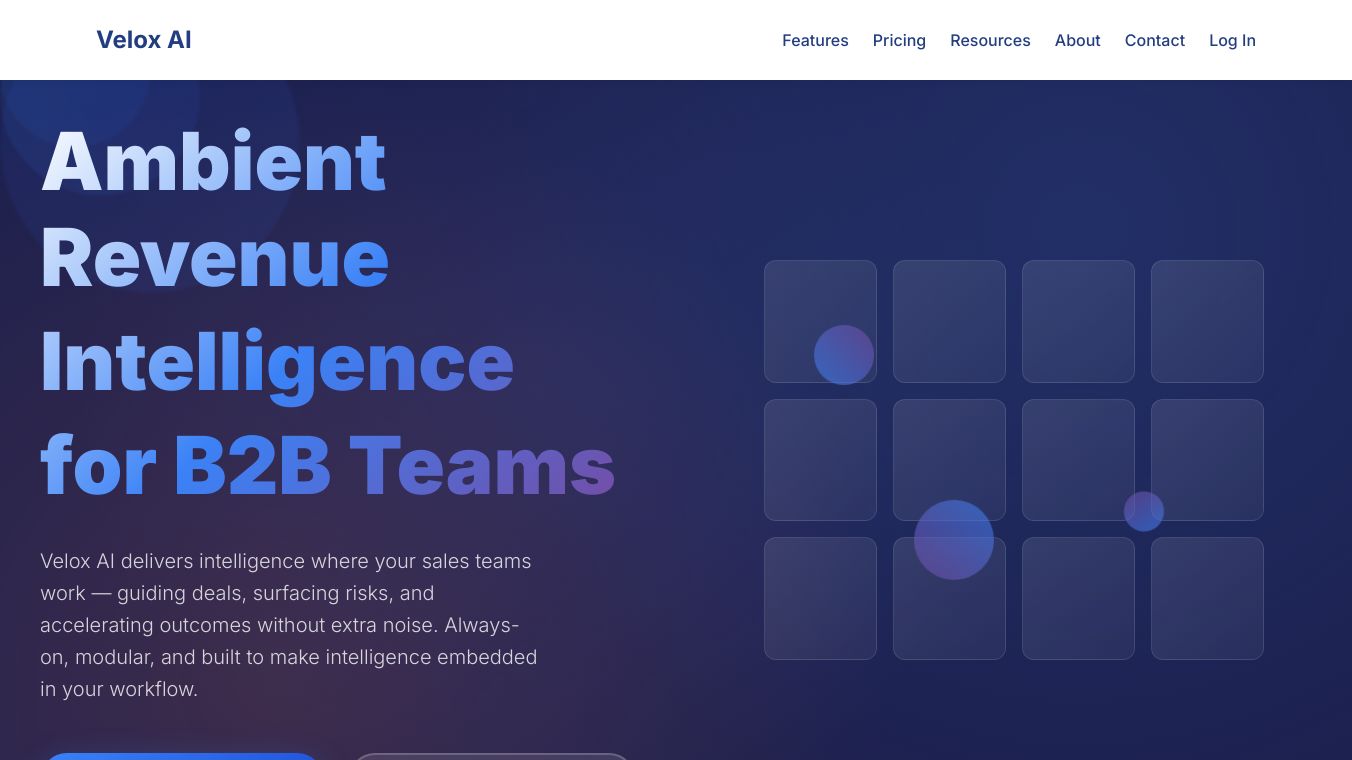
Task: Open the About page
Action: coord(1077,40)
